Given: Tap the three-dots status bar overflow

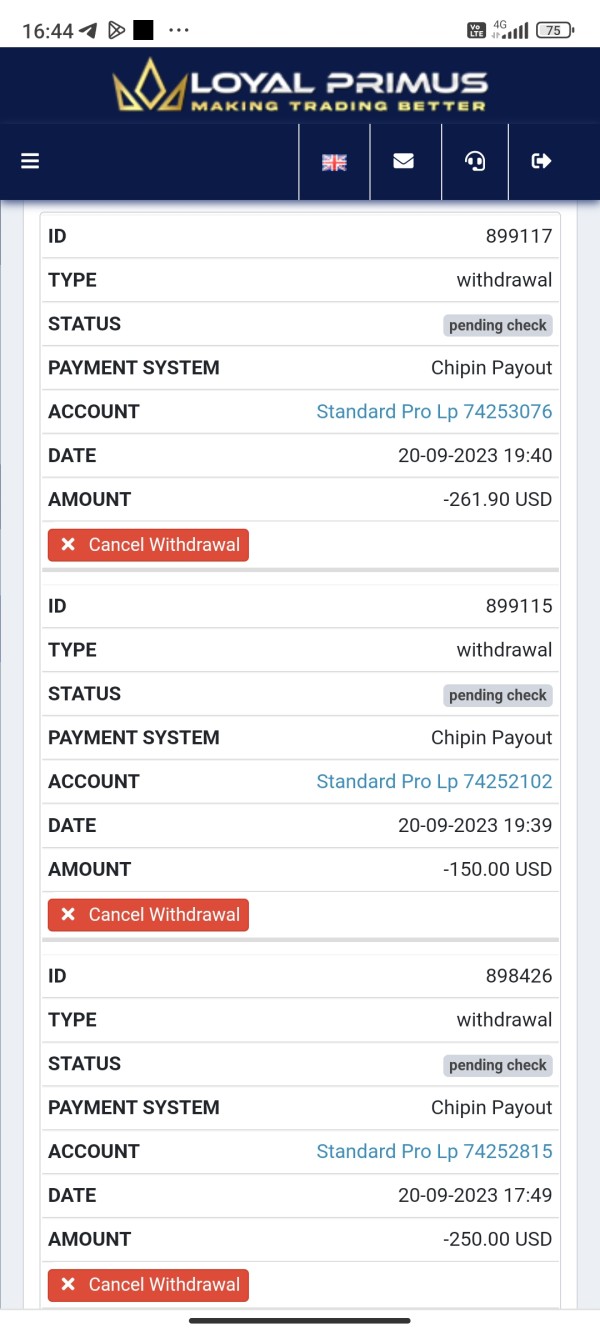Looking at the screenshot, I should (x=179, y=30).
